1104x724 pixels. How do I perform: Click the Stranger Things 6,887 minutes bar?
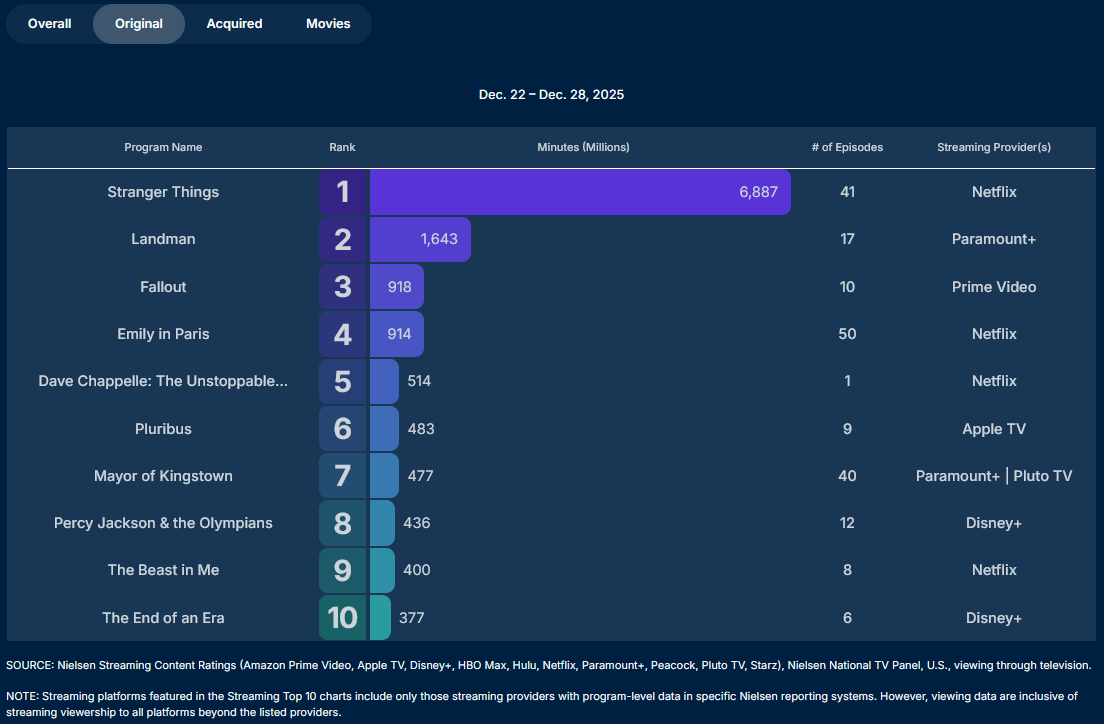pyautogui.click(x=580, y=192)
